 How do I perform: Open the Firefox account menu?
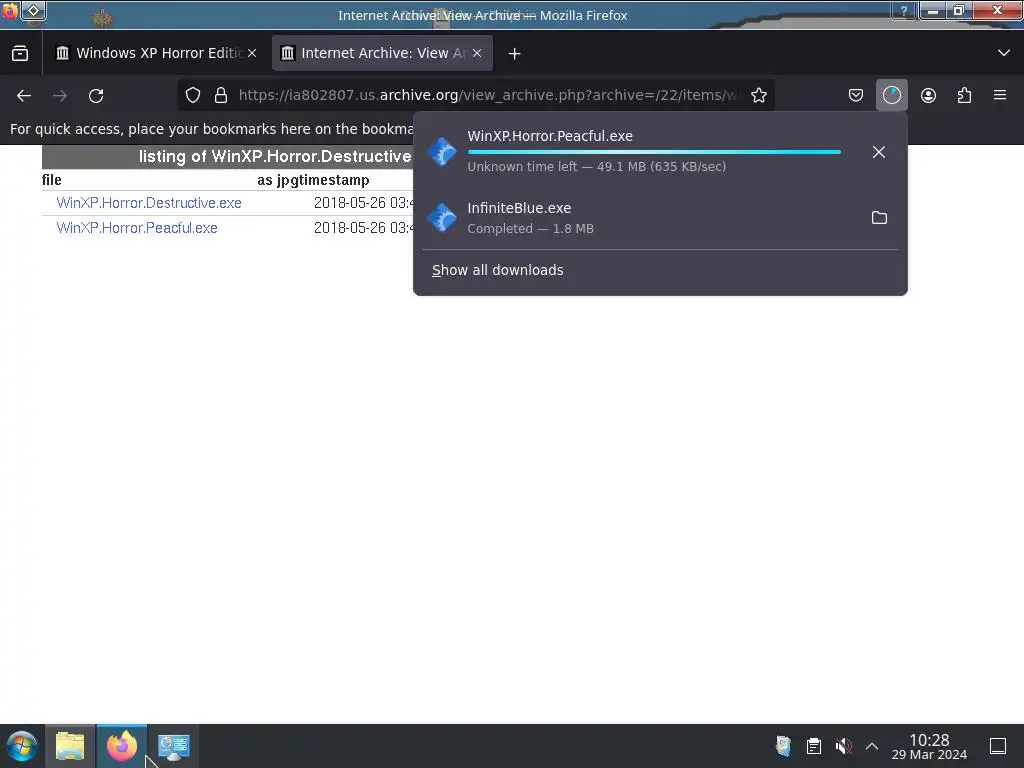(928, 95)
